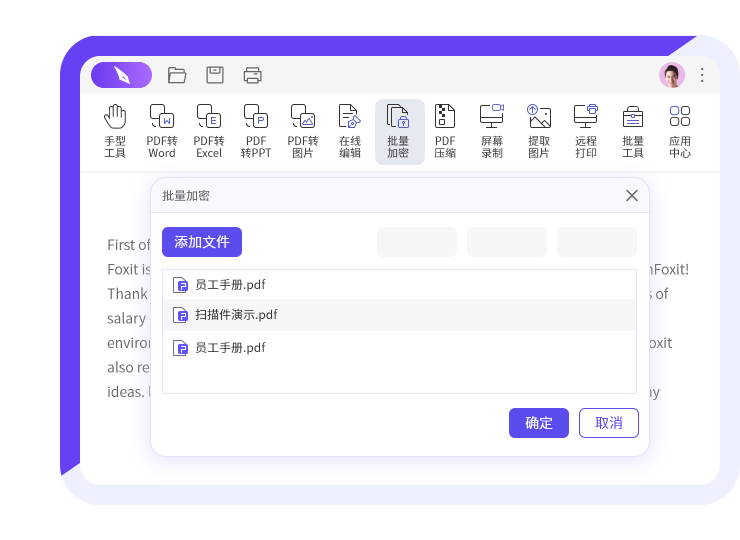Screen dimensions: 740x540
Task: Open the three-dot more options menu
Action: coord(702,75)
